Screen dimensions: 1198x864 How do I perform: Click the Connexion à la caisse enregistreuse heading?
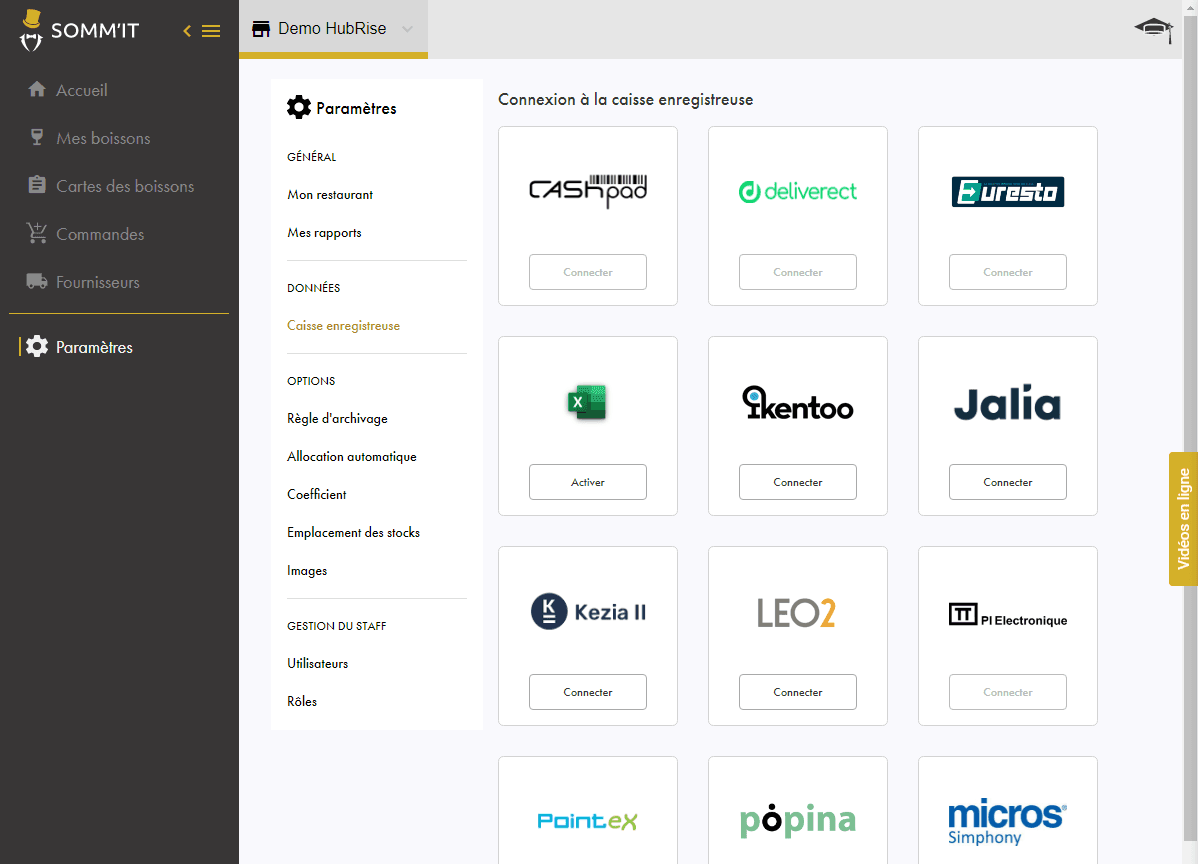click(626, 99)
